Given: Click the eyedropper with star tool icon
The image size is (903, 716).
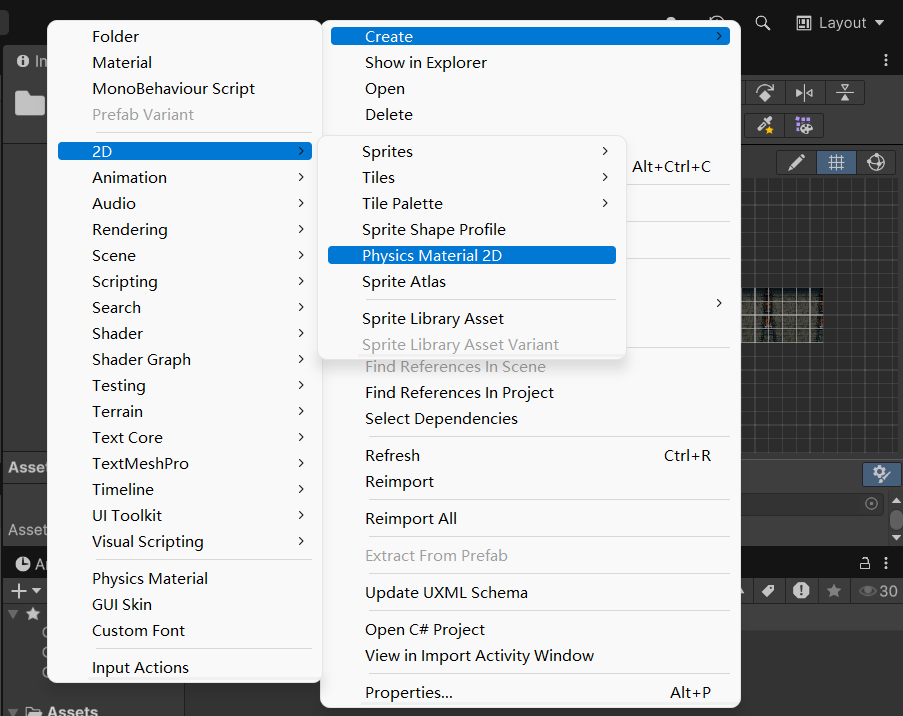Looking at the screenshot, I should coord(765,125).
